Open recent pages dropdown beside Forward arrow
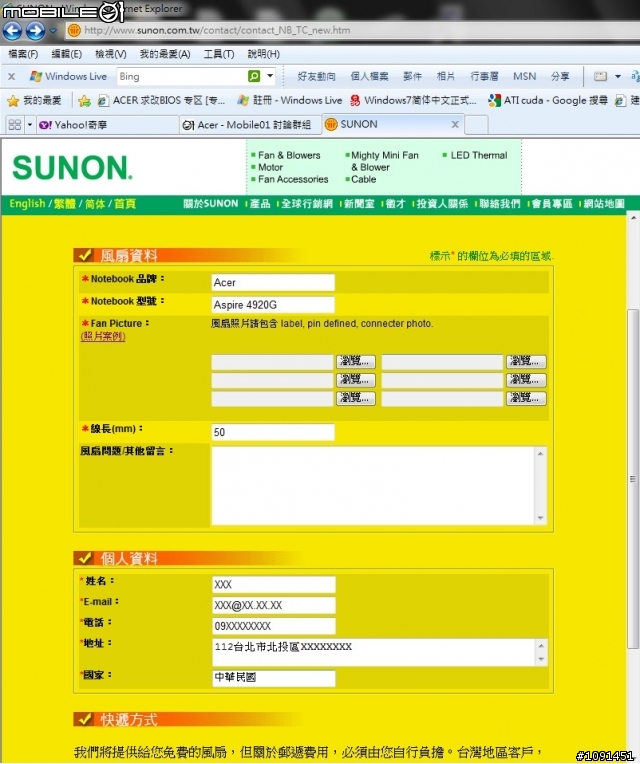The image size is (640, 764). tap(53, 31)
